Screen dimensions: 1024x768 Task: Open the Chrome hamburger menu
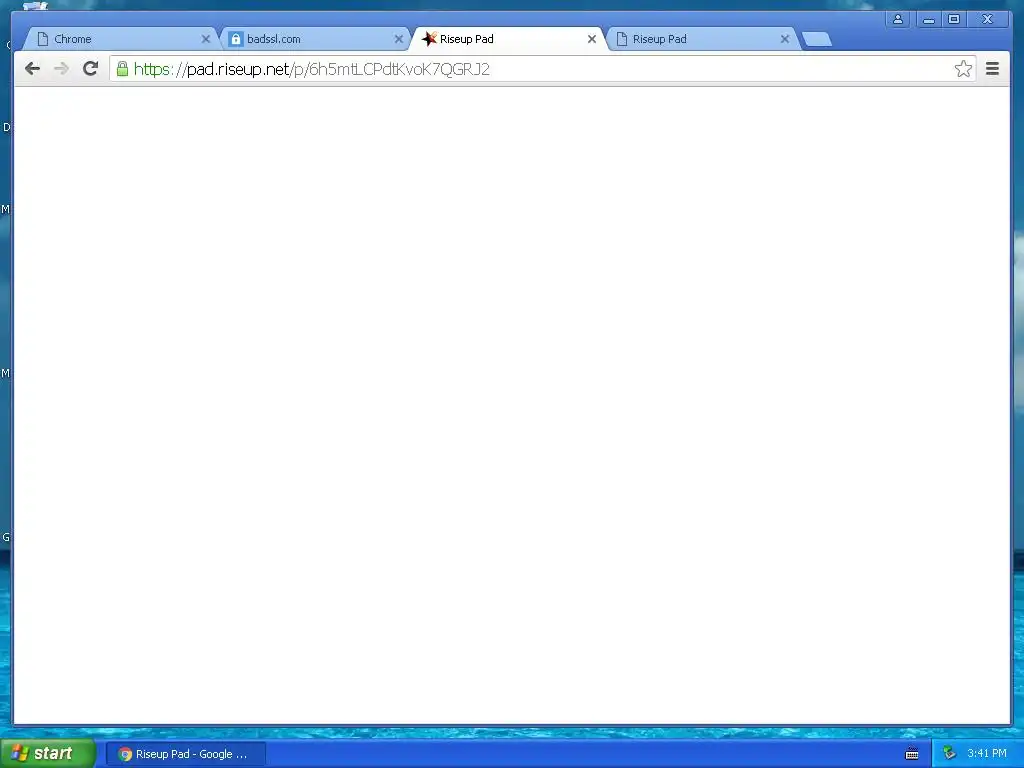pyautogui.click(x=992, y=69)
